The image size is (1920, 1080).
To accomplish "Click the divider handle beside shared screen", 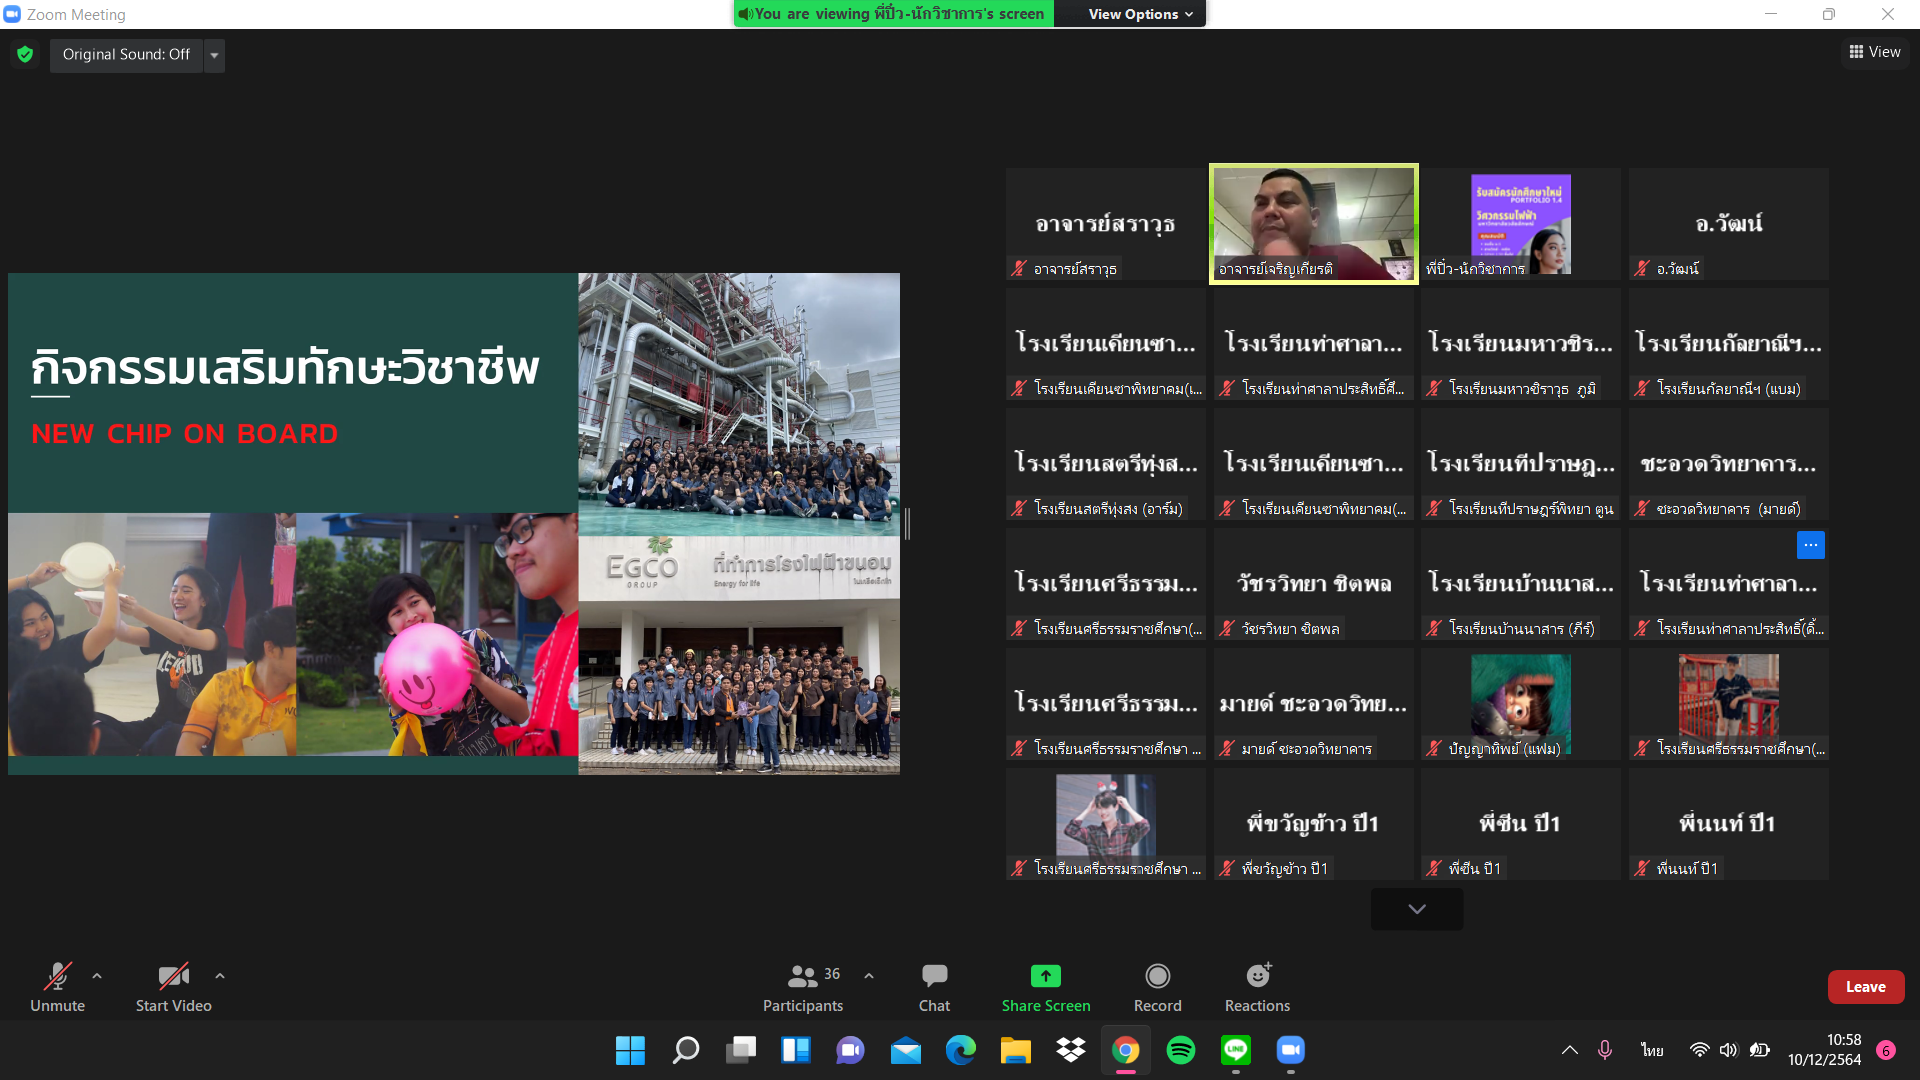I will click(x=907, y=524).
